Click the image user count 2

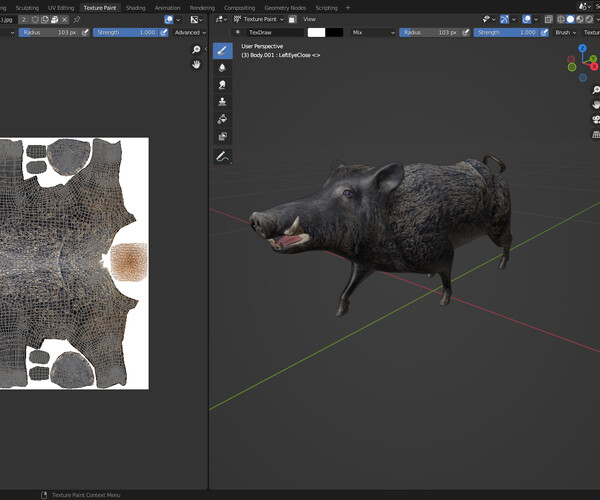click(24, 20)
